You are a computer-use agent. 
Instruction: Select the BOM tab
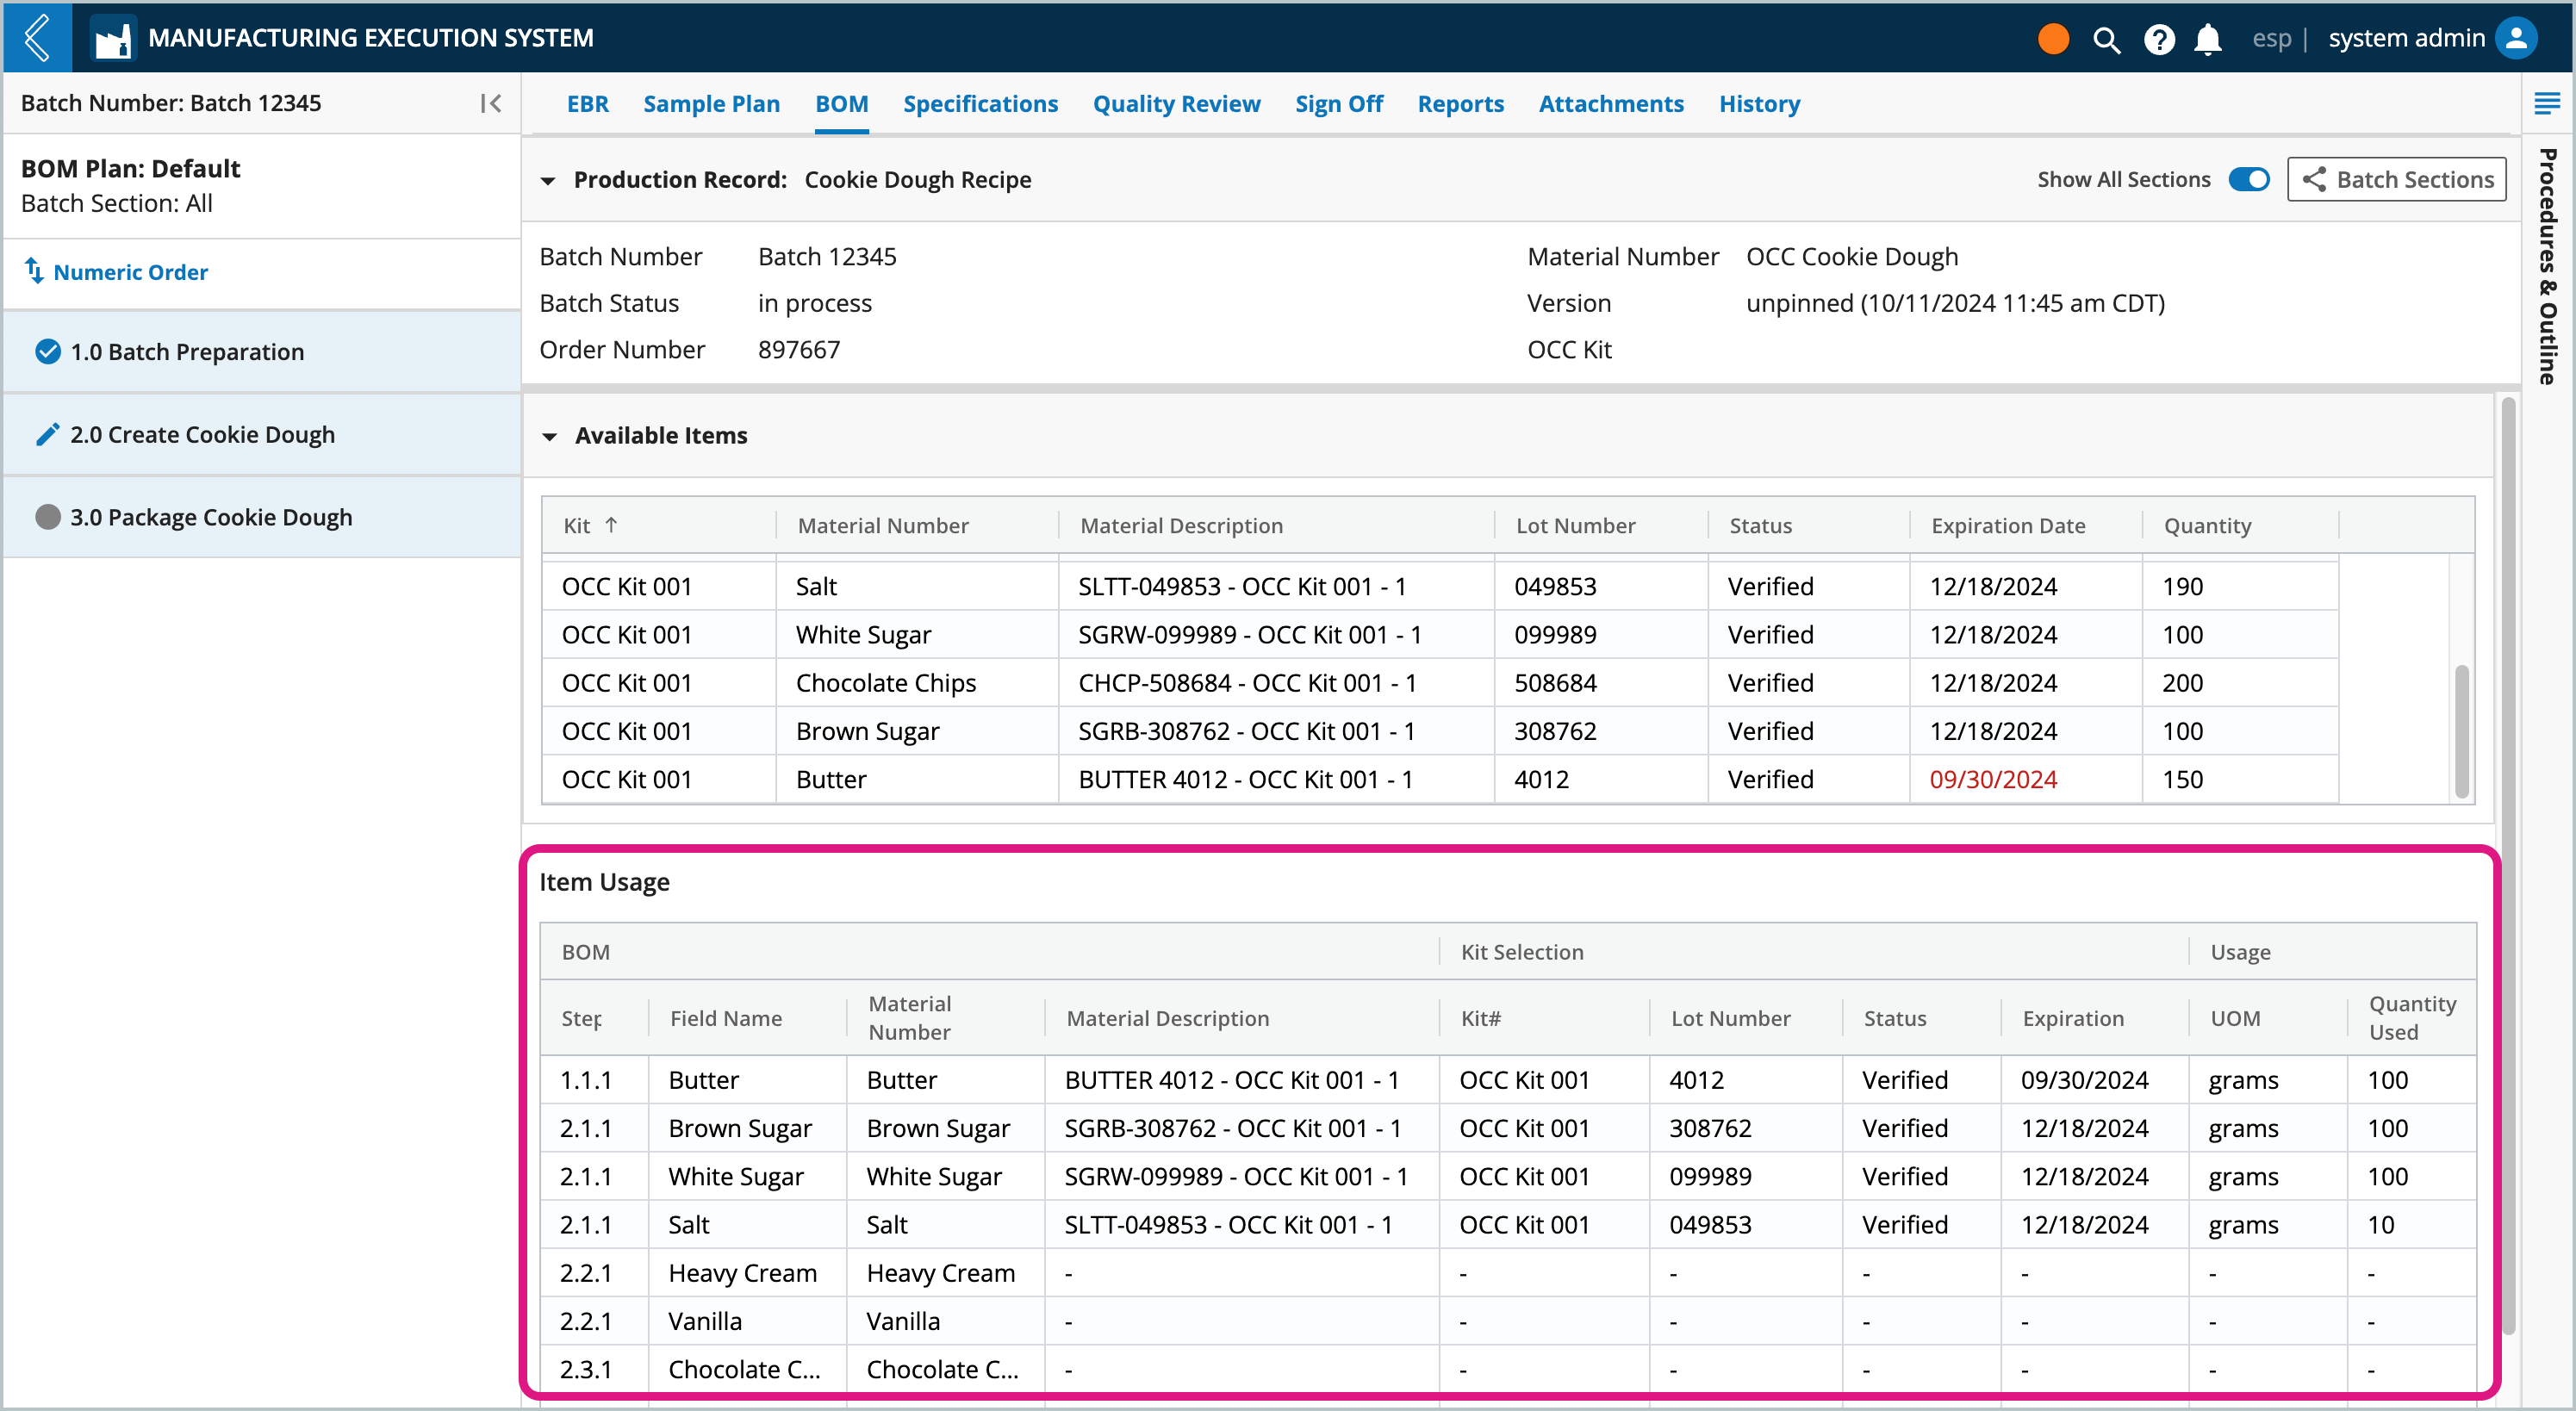point(841,103)
